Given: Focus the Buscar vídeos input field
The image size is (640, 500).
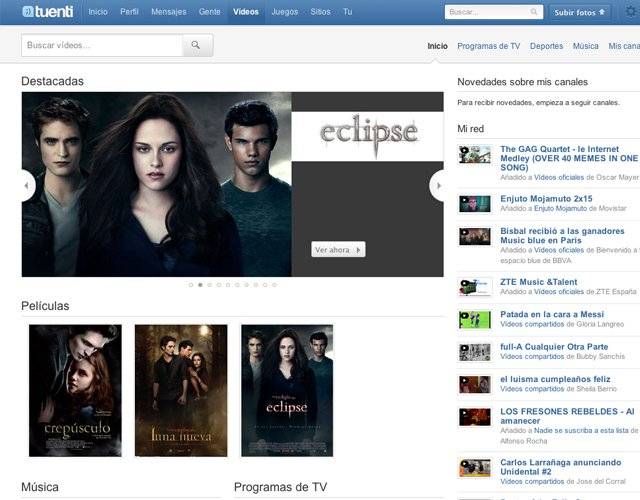Looking at the screenshot, I should [x=102, y=45].
